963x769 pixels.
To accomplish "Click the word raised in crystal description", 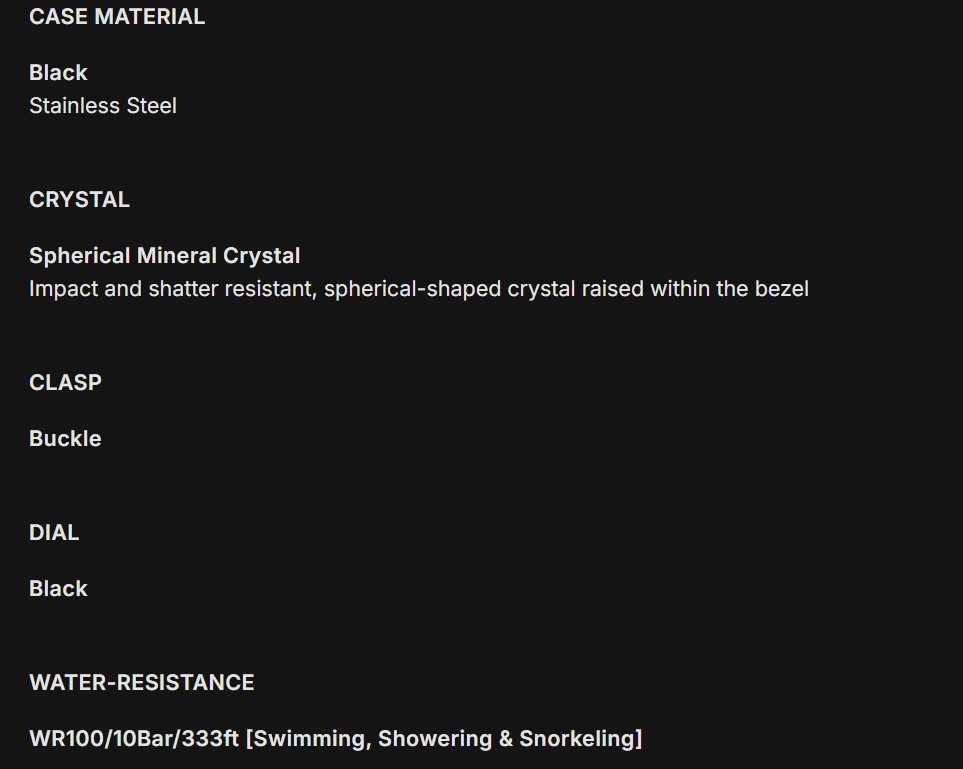I will click(x=612, y=289).
